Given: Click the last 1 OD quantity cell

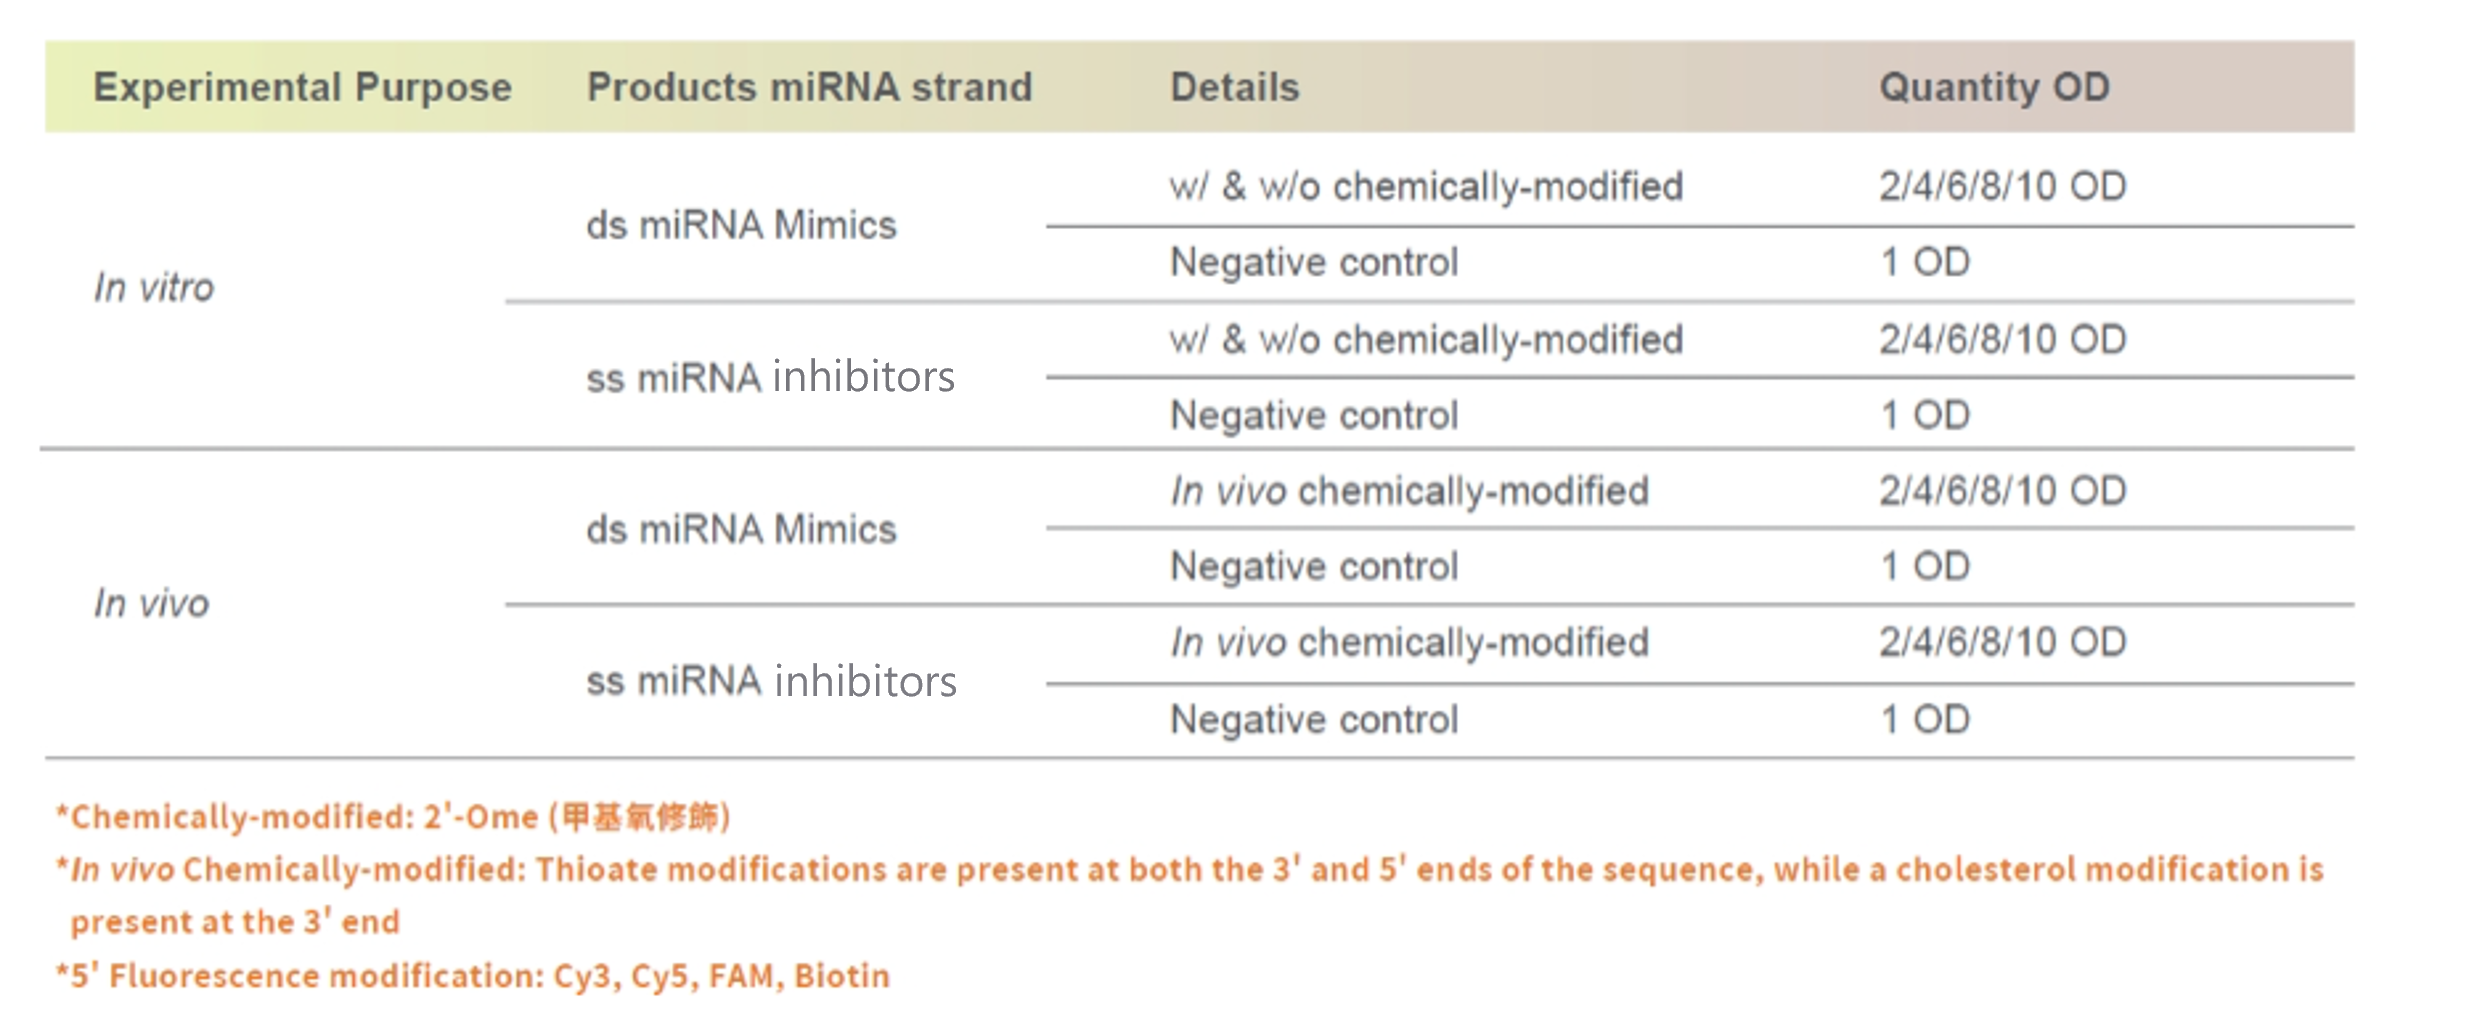Looking at the screenshot, I should (1925, 720).
